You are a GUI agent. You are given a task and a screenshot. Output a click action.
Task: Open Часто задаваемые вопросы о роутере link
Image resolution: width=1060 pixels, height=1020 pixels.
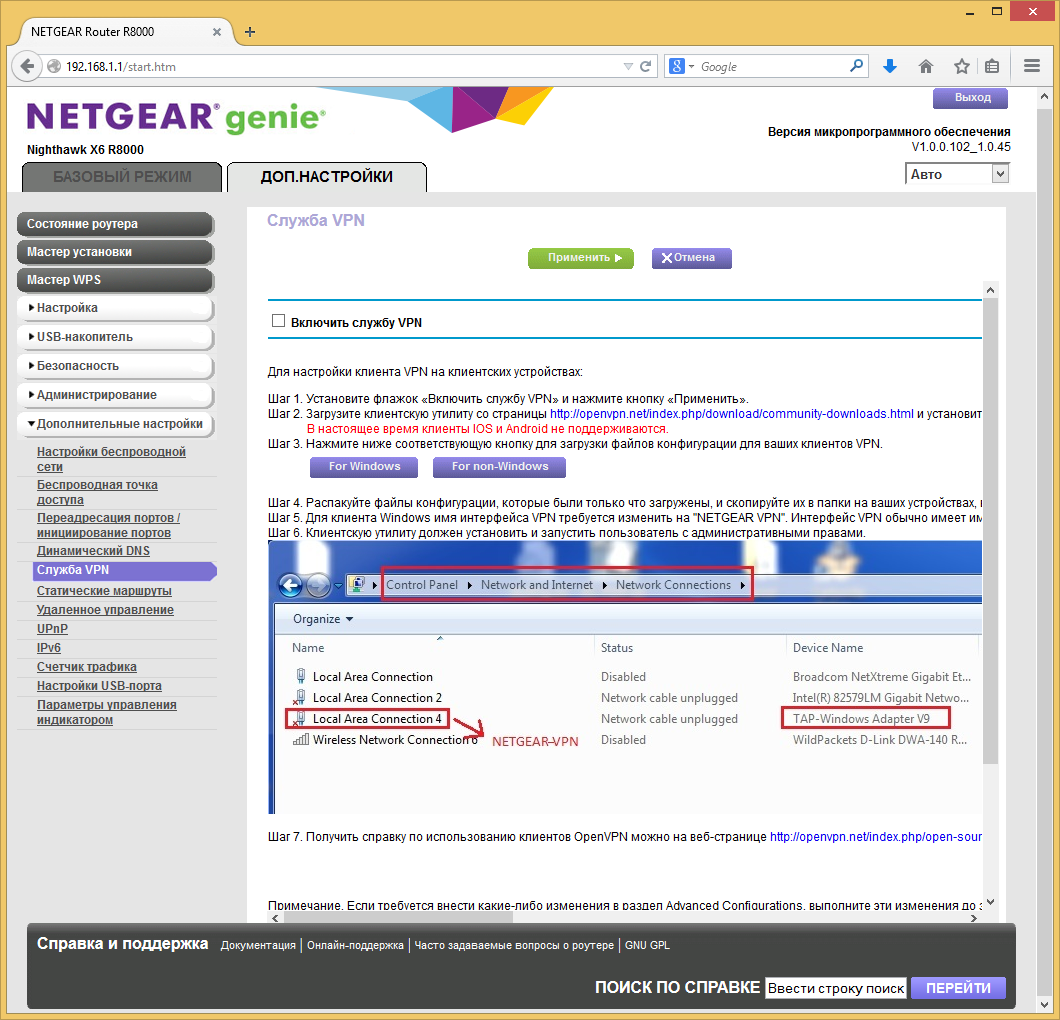514,945
